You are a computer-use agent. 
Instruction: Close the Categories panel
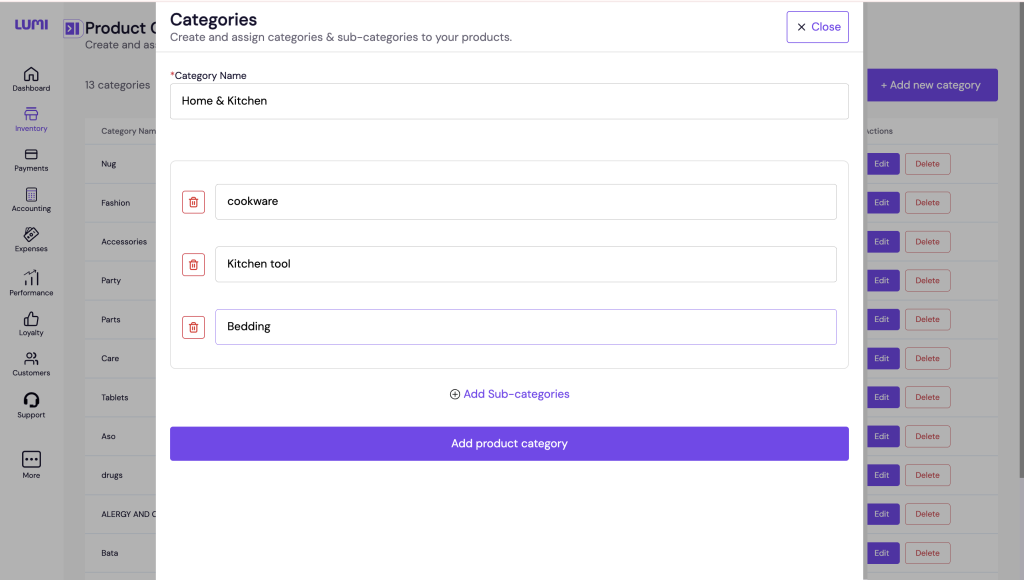click(817, 27)
